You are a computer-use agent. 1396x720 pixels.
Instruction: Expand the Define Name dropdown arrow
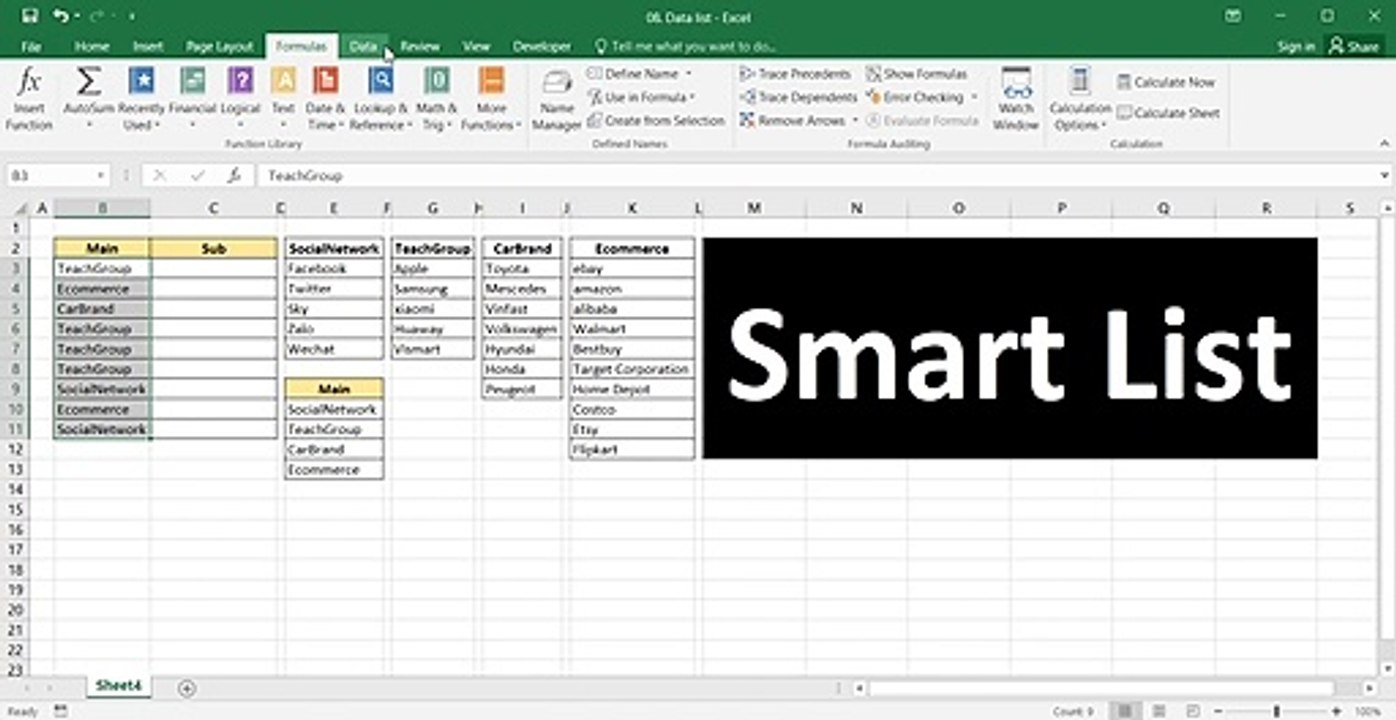coord(688,74)
